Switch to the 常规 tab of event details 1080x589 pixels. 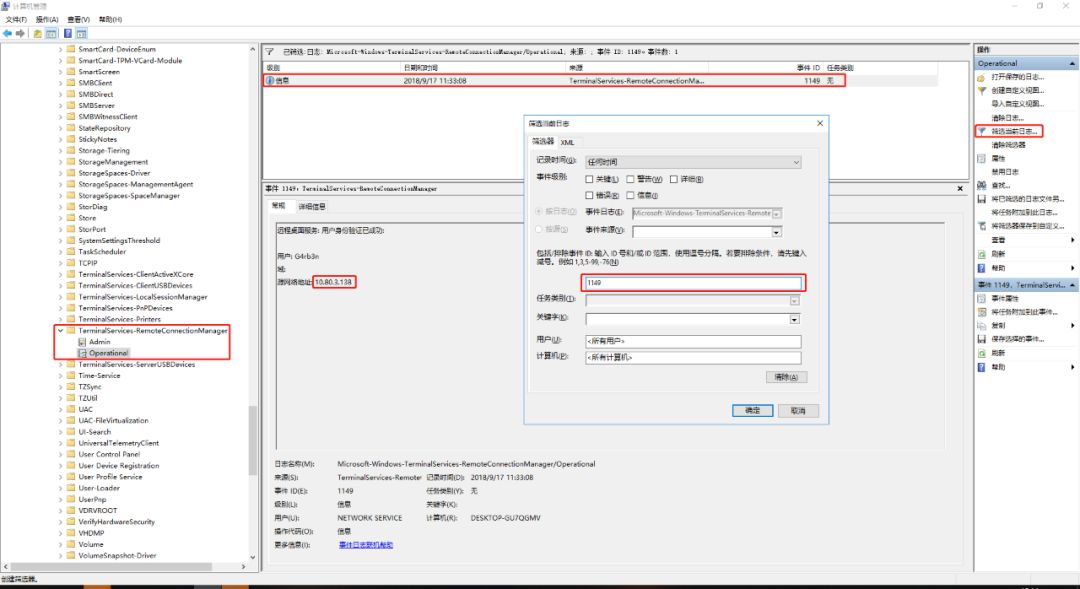point(278,206)
